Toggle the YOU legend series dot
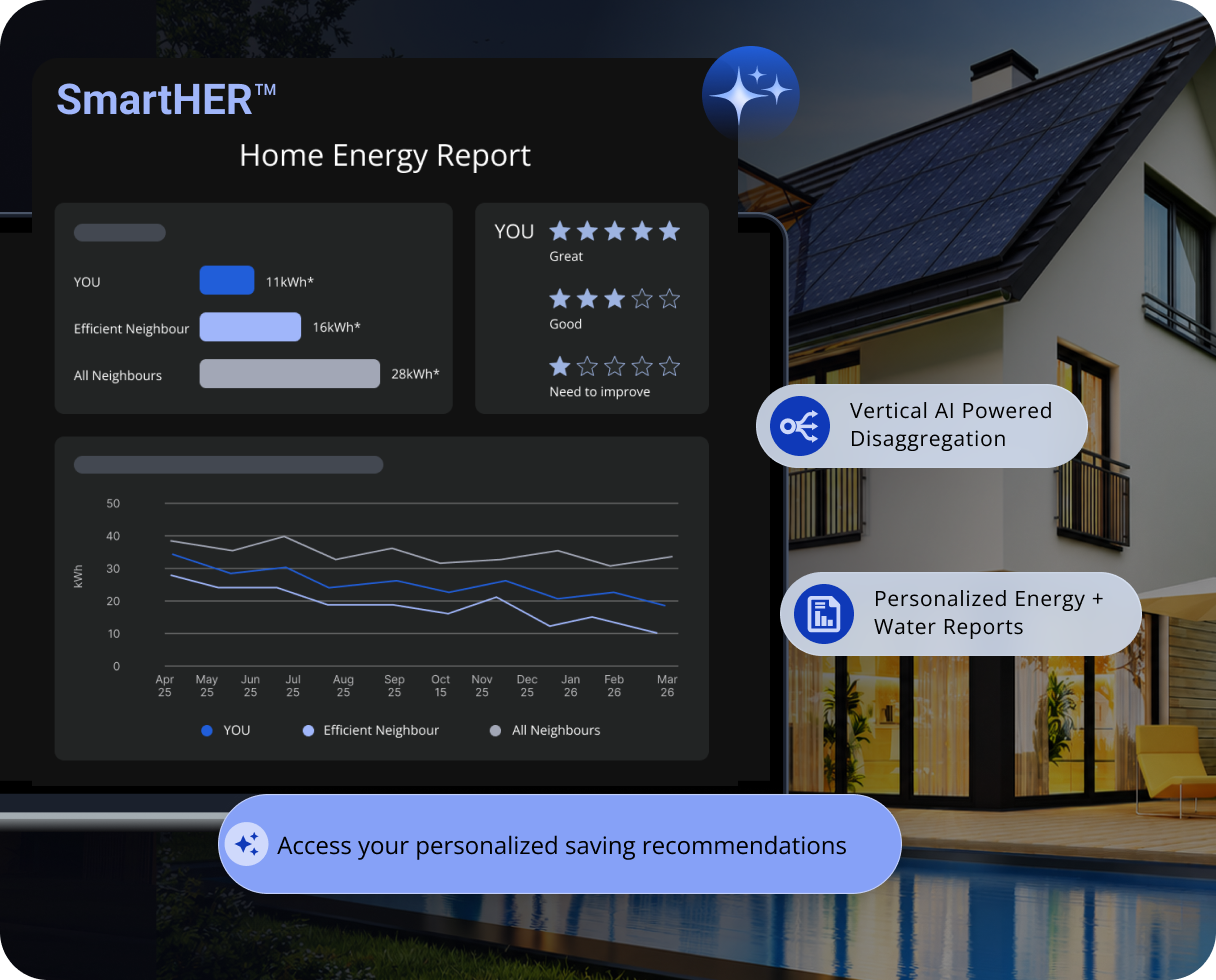The width and height of the screenshot is (1216, 980). pos(207,731)
